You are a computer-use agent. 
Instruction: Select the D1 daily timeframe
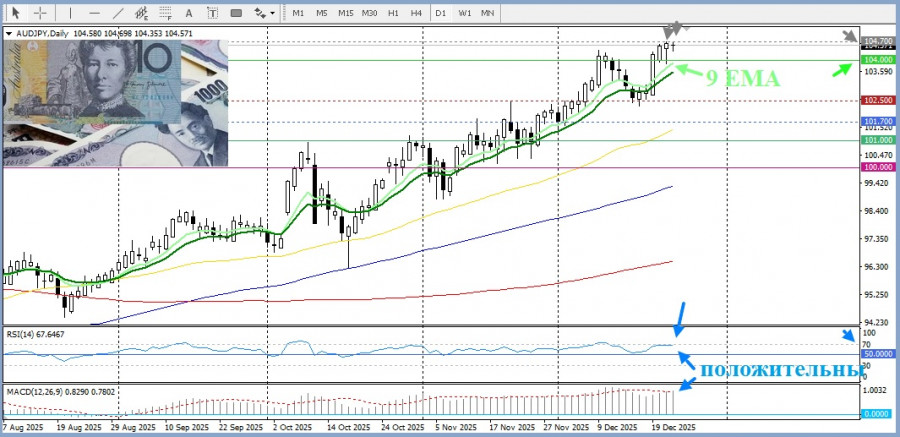[440, 13]
